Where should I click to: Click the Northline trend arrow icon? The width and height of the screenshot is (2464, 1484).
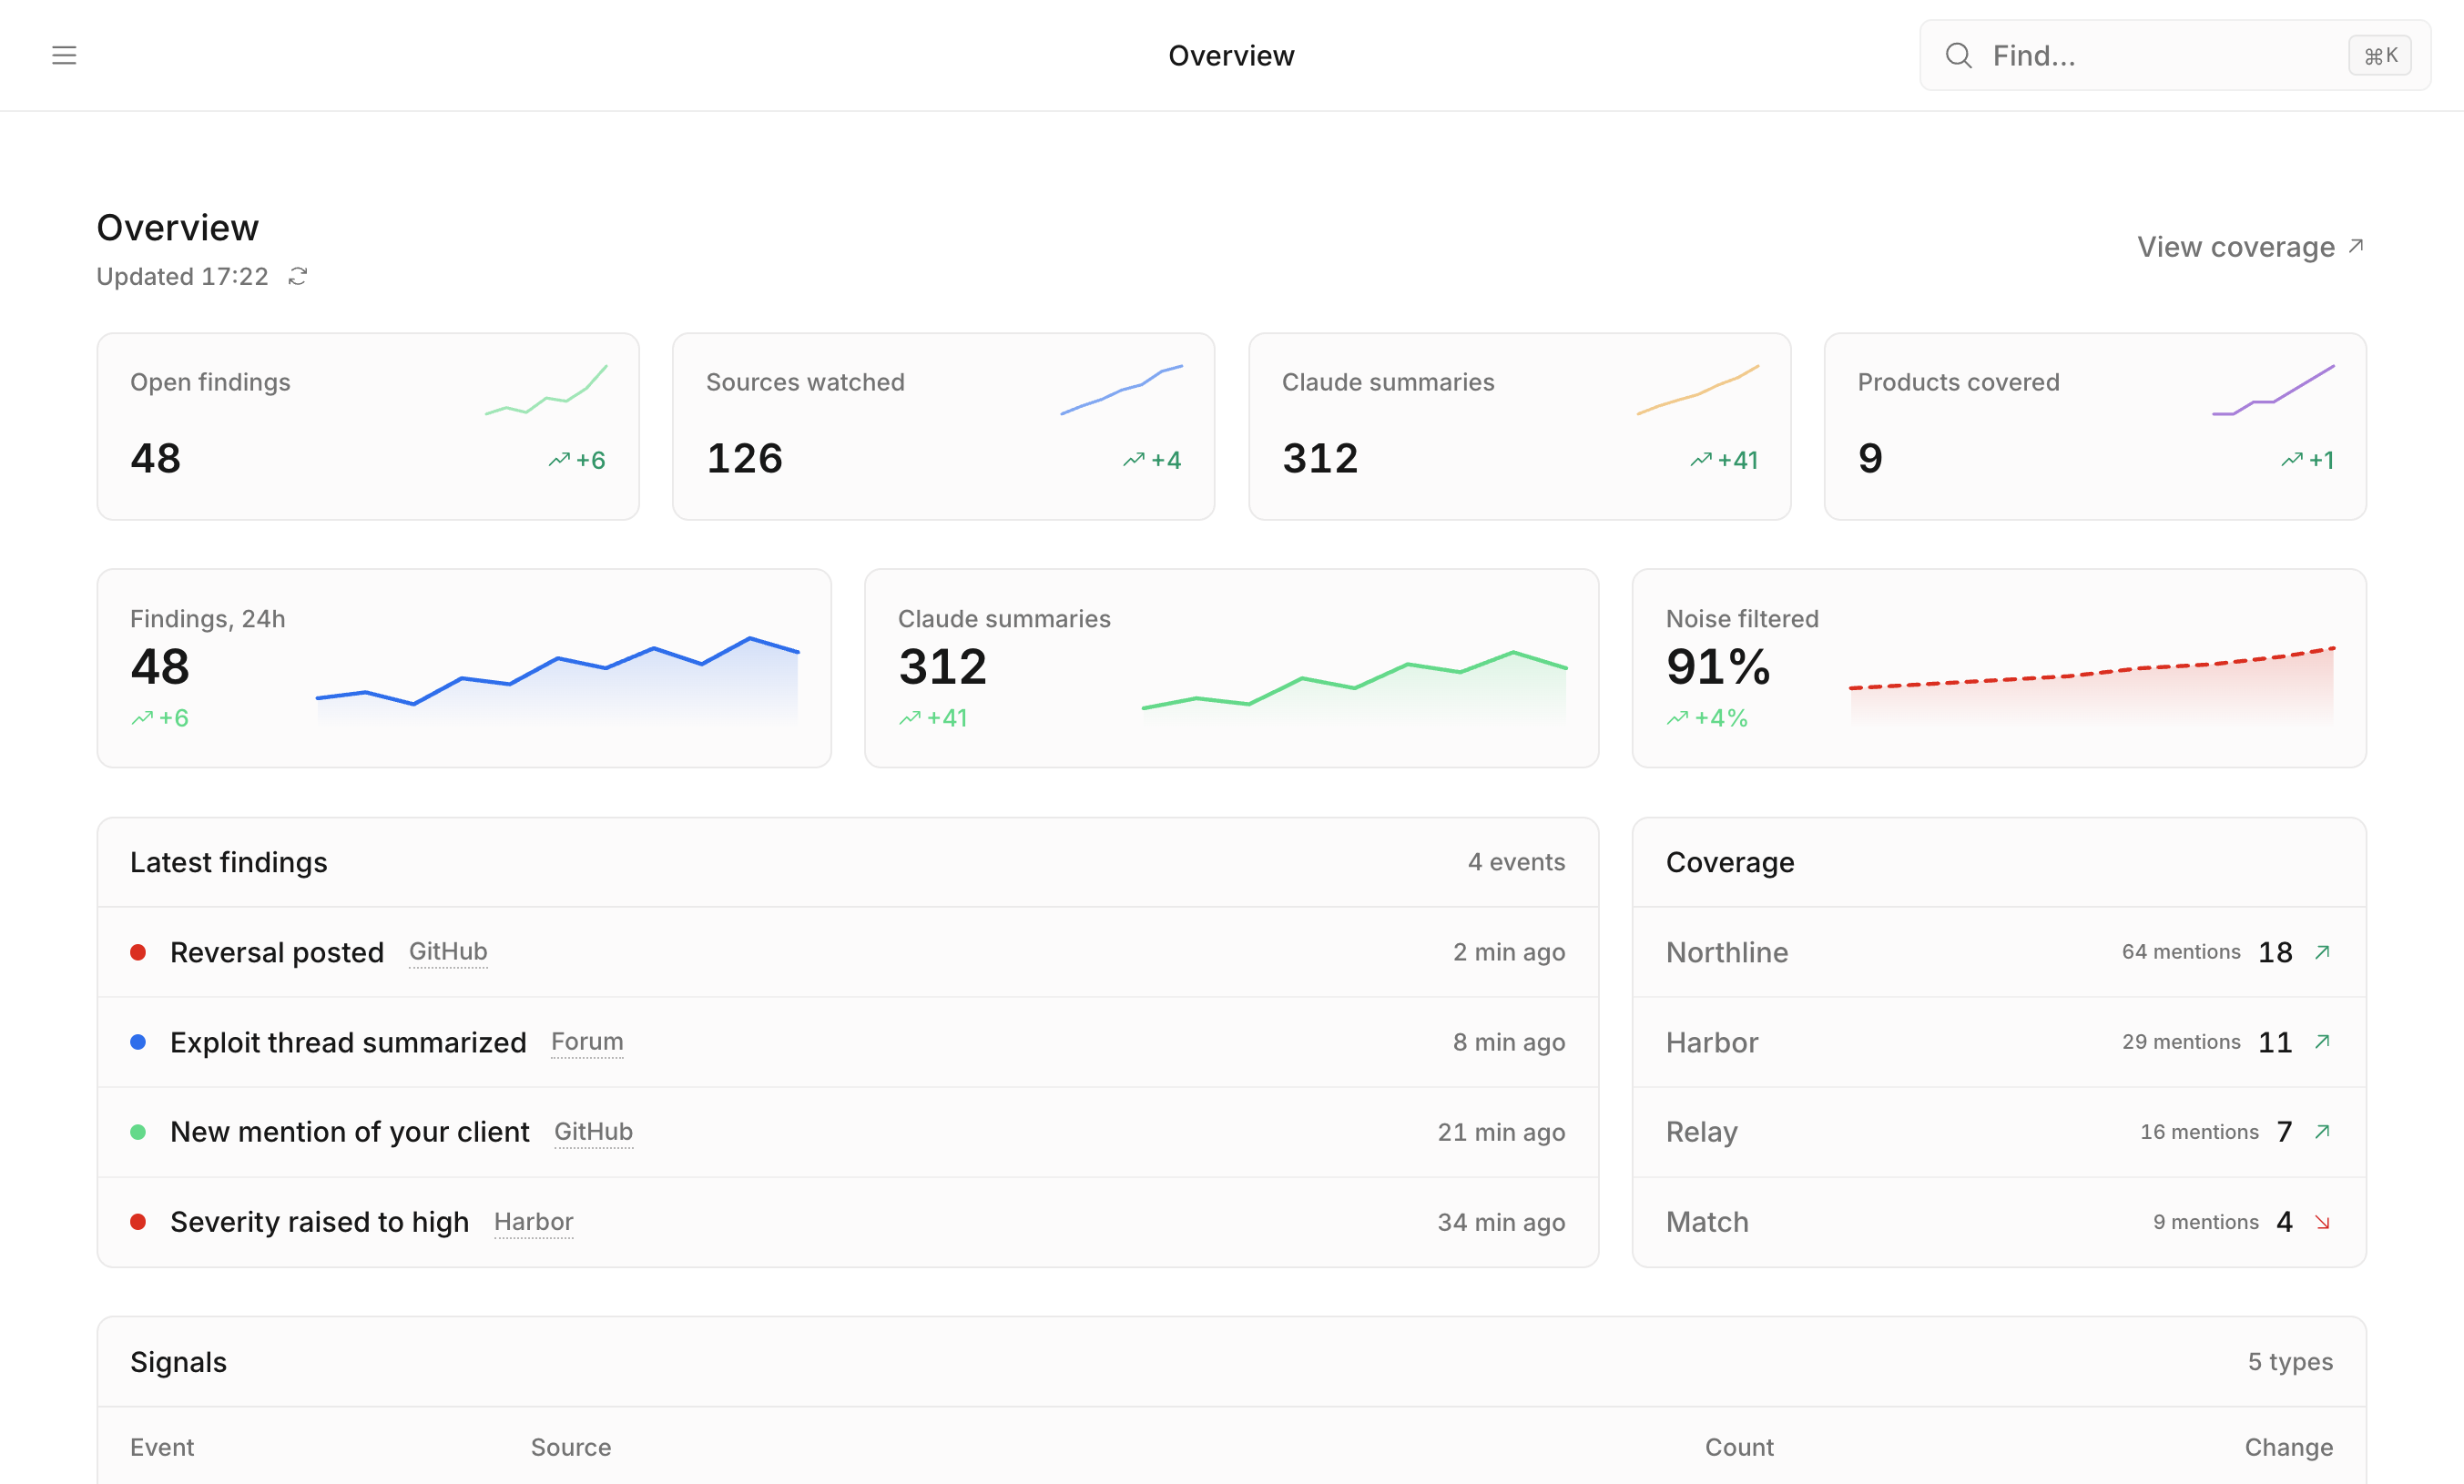[2322, 952]
